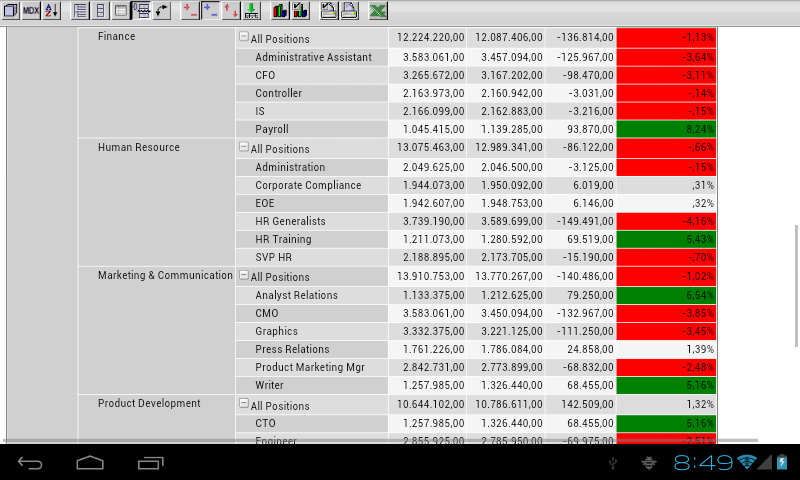The width and height of the screenshot is (800, 480).
Task: Click the Payroll position label
Action: click(x=272, y=129)
